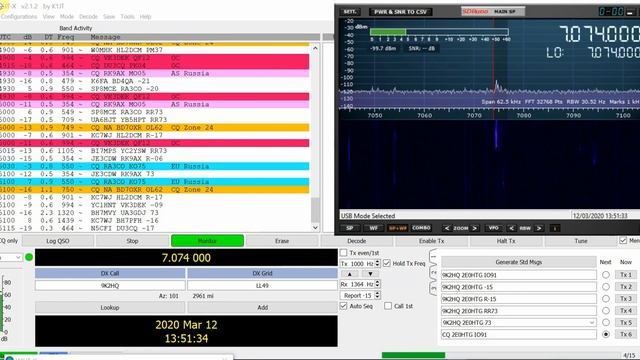Adjust the Rx 1364 Hz spinner
Image resolution: width=640 pixels, height=360 pixels.
[x=377, y=284]
